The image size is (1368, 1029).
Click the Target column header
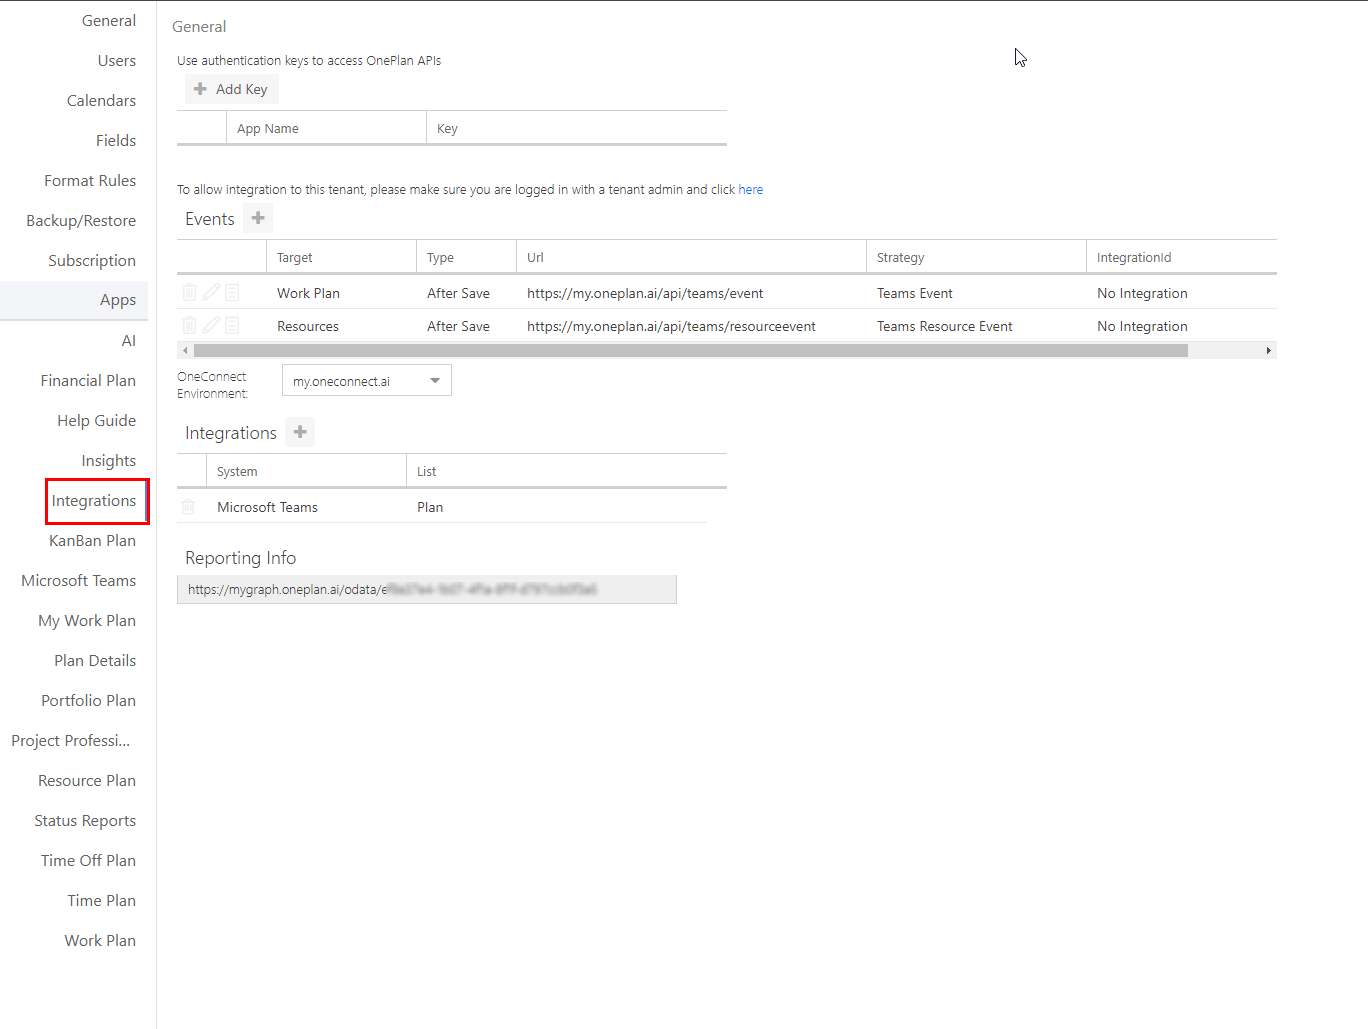pyautogui.click(x=341, y=257)
